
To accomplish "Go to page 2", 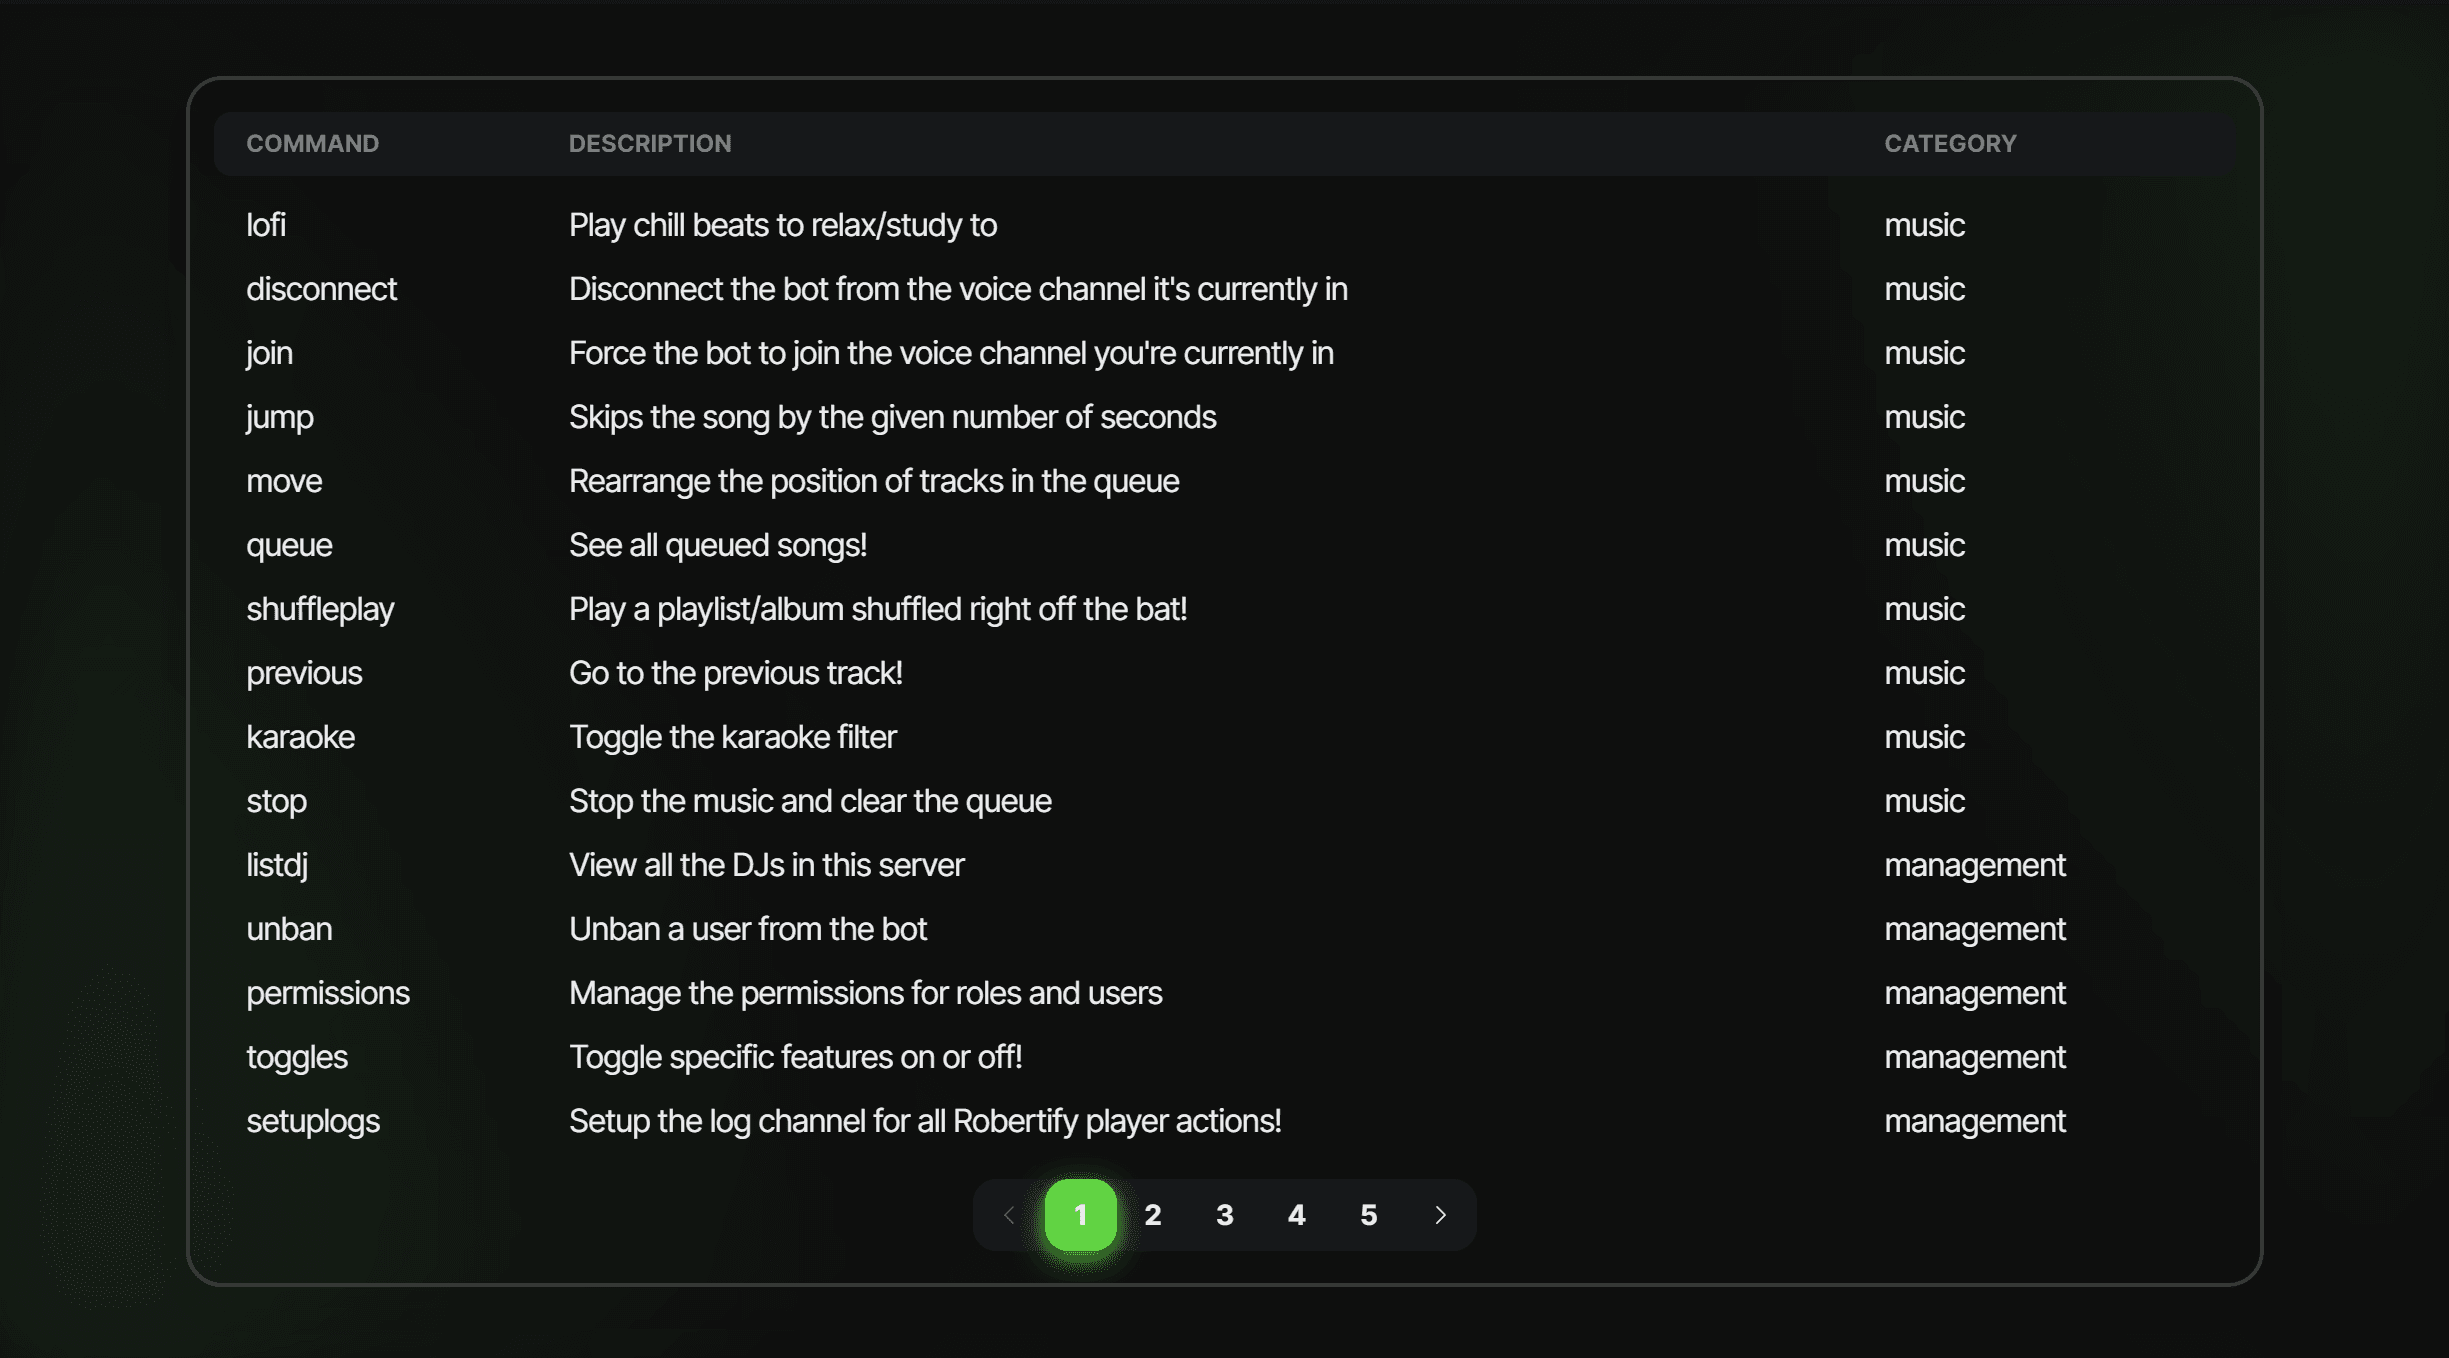I will click(1152, 1215).
